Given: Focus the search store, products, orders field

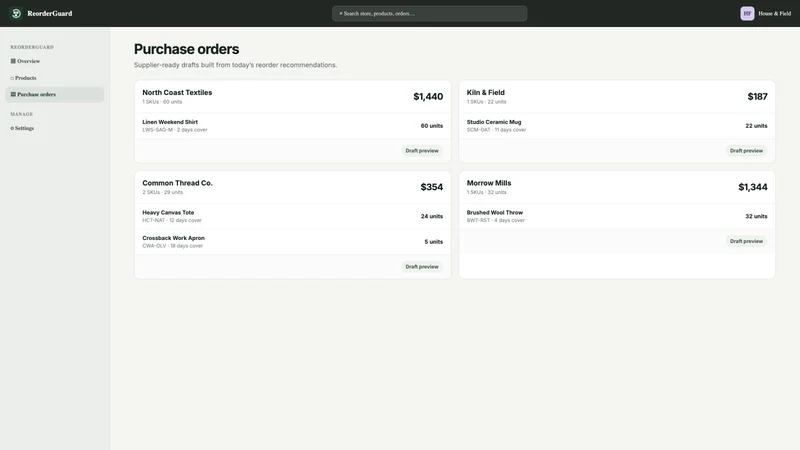Looking at the screenshot, I should pyautogui.click(x=430, y=13).
